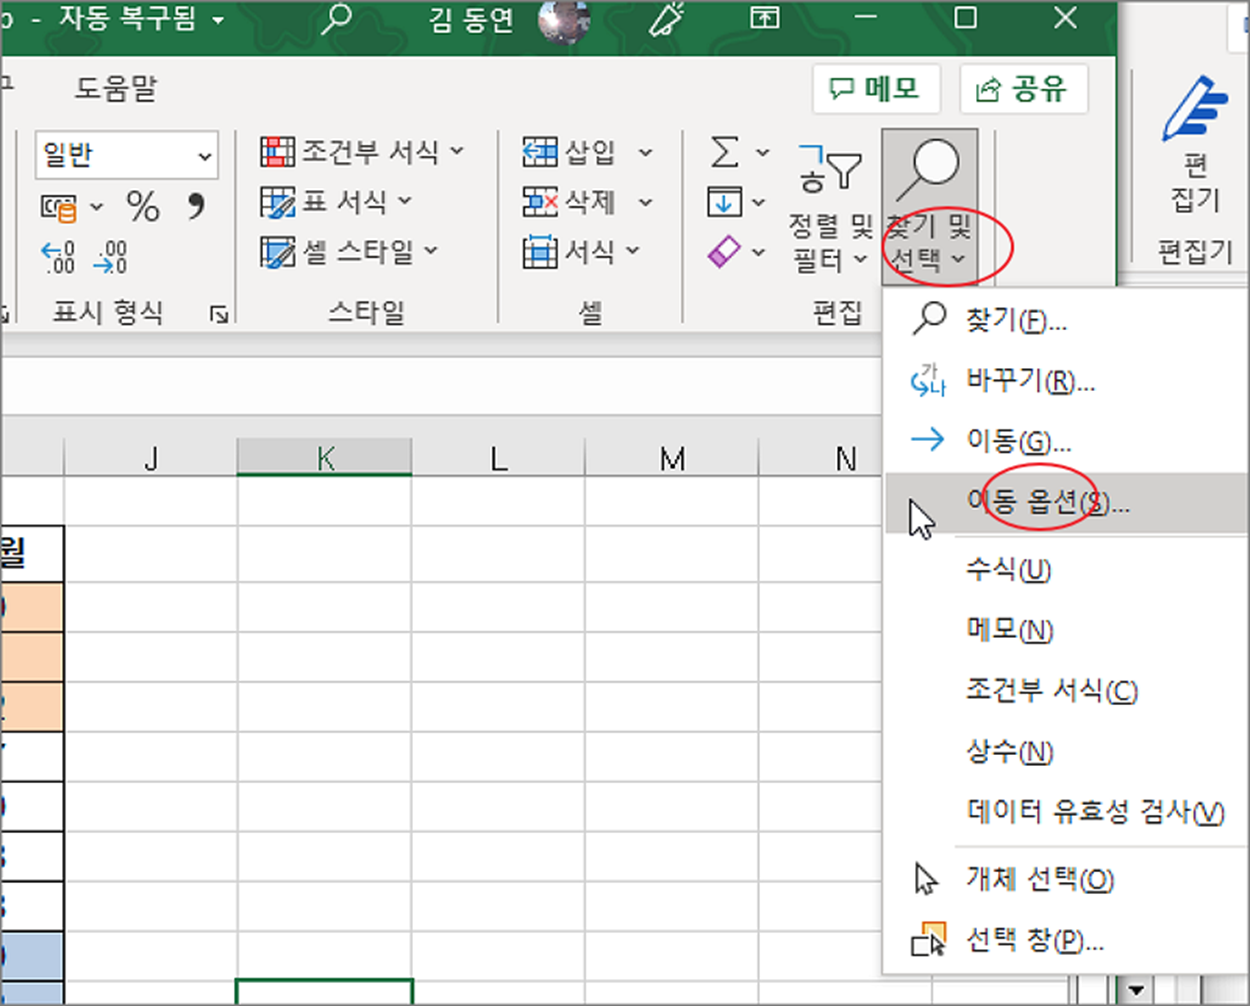Click the accounting number format icon
Image resolution: width=1250 pixels, height=1006 pixels.
(59, 207)
